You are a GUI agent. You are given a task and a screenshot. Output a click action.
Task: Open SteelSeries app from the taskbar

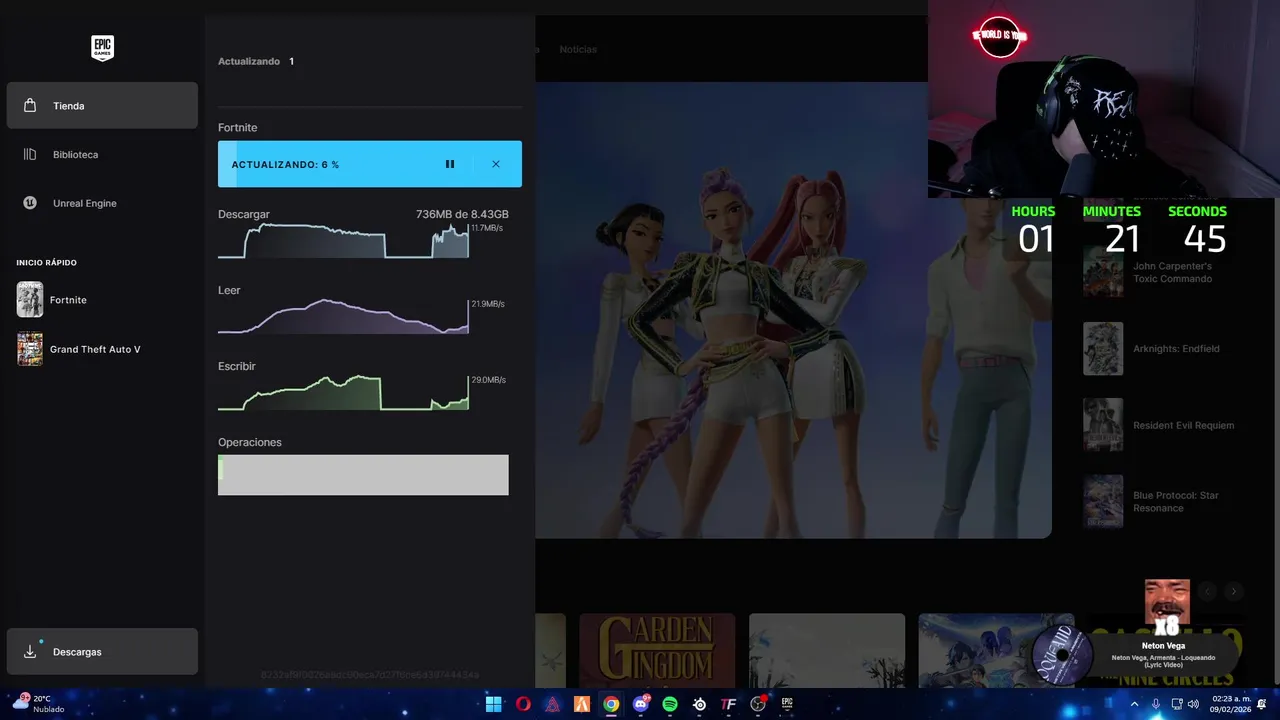pos(699,704)
